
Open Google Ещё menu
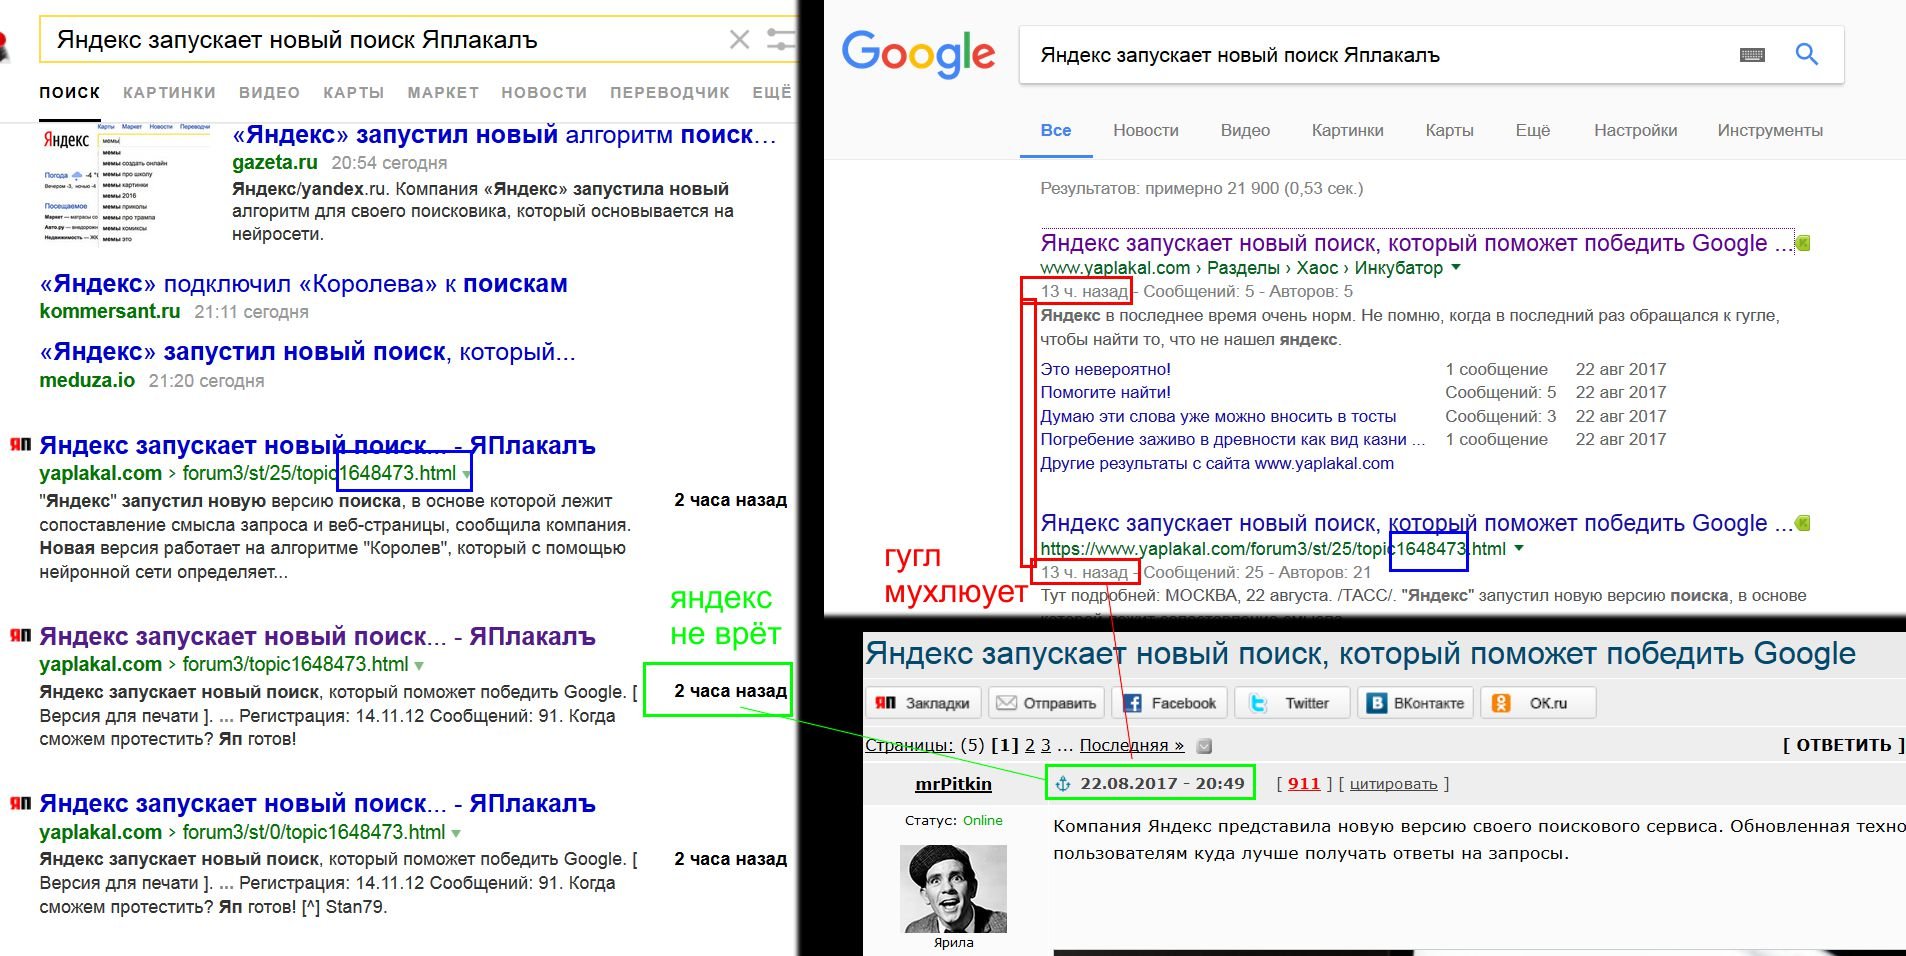tap(1532, 130)
